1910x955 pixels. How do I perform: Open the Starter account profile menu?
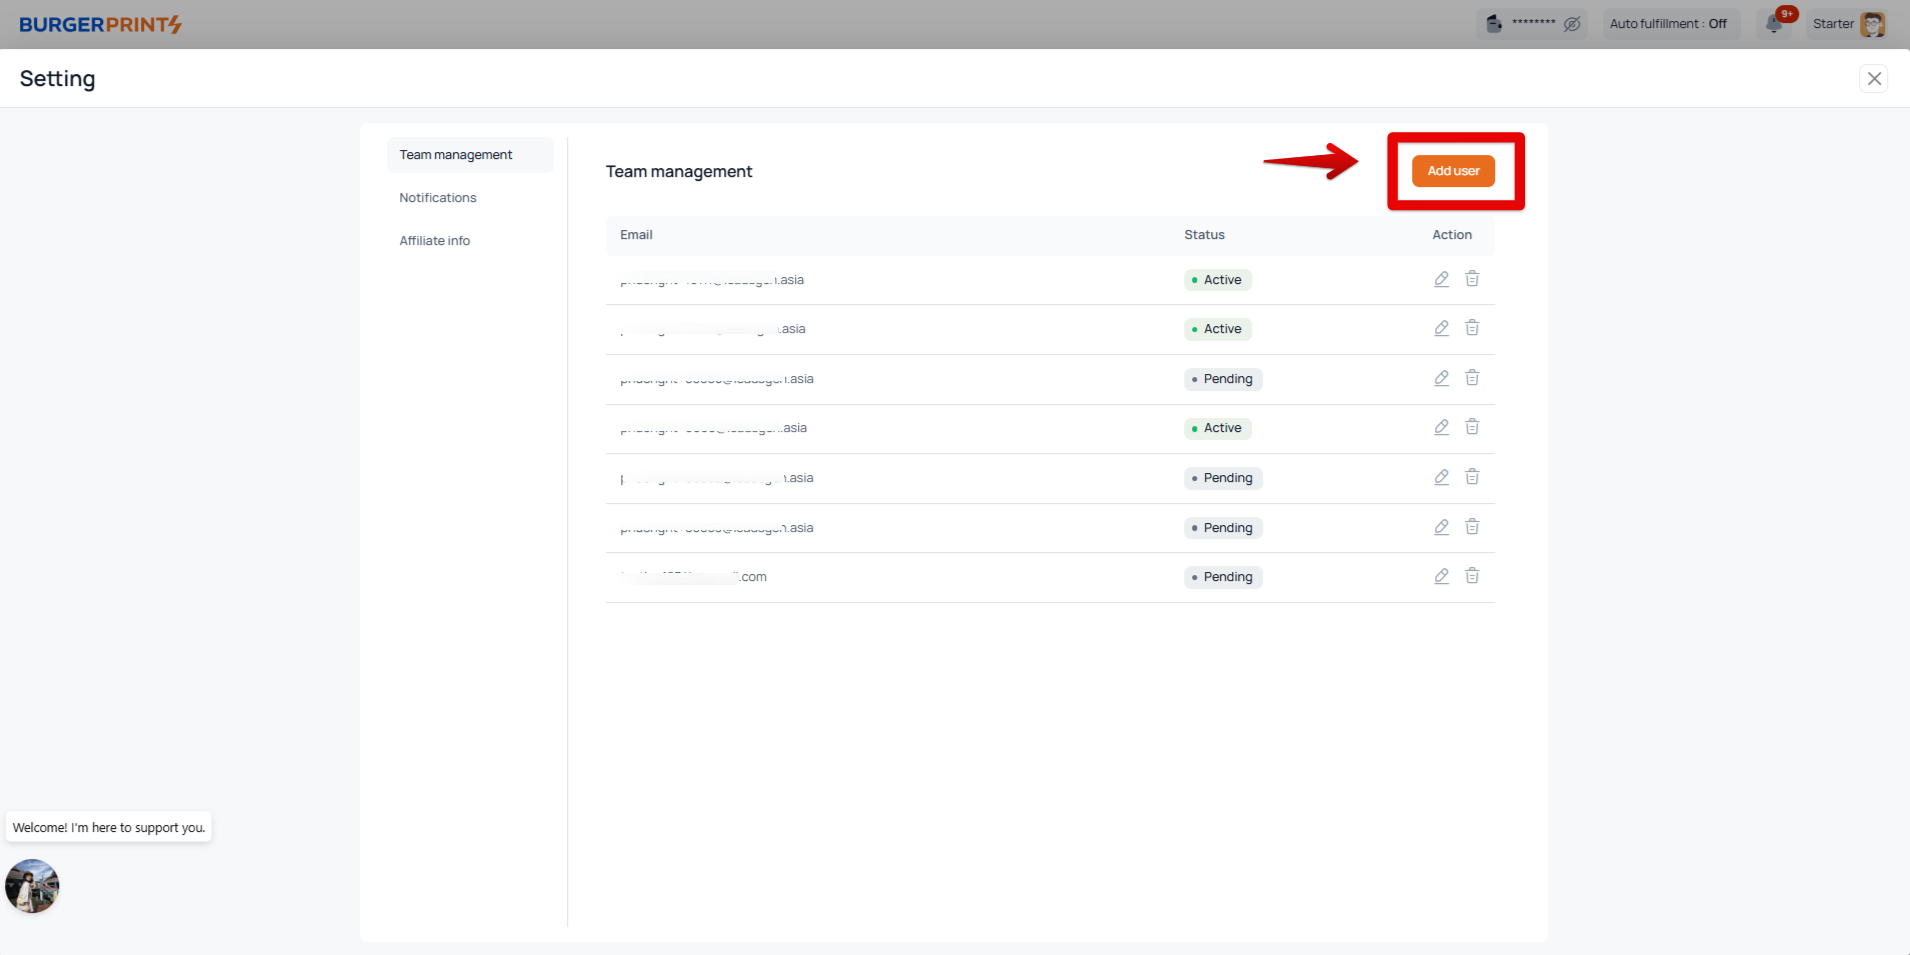[x=1848, y=24]
